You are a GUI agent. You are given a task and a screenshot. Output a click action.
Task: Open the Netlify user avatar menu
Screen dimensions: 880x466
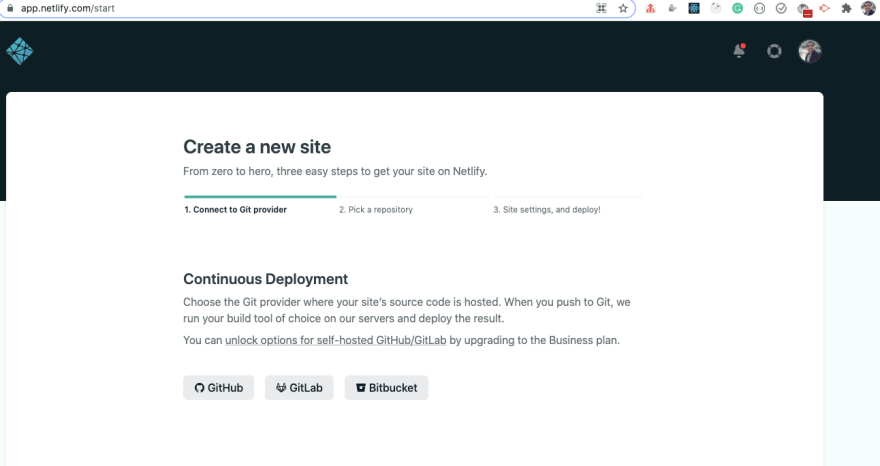point(810,51)
